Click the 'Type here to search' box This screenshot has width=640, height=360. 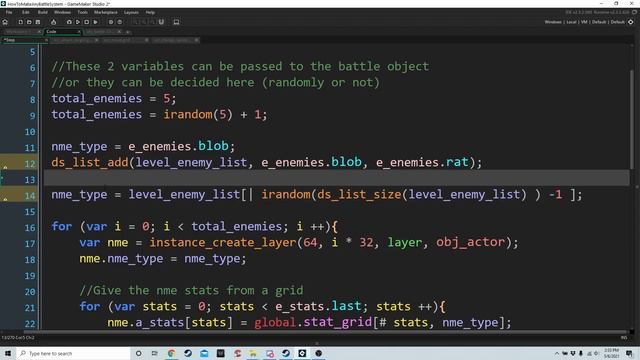73,353
